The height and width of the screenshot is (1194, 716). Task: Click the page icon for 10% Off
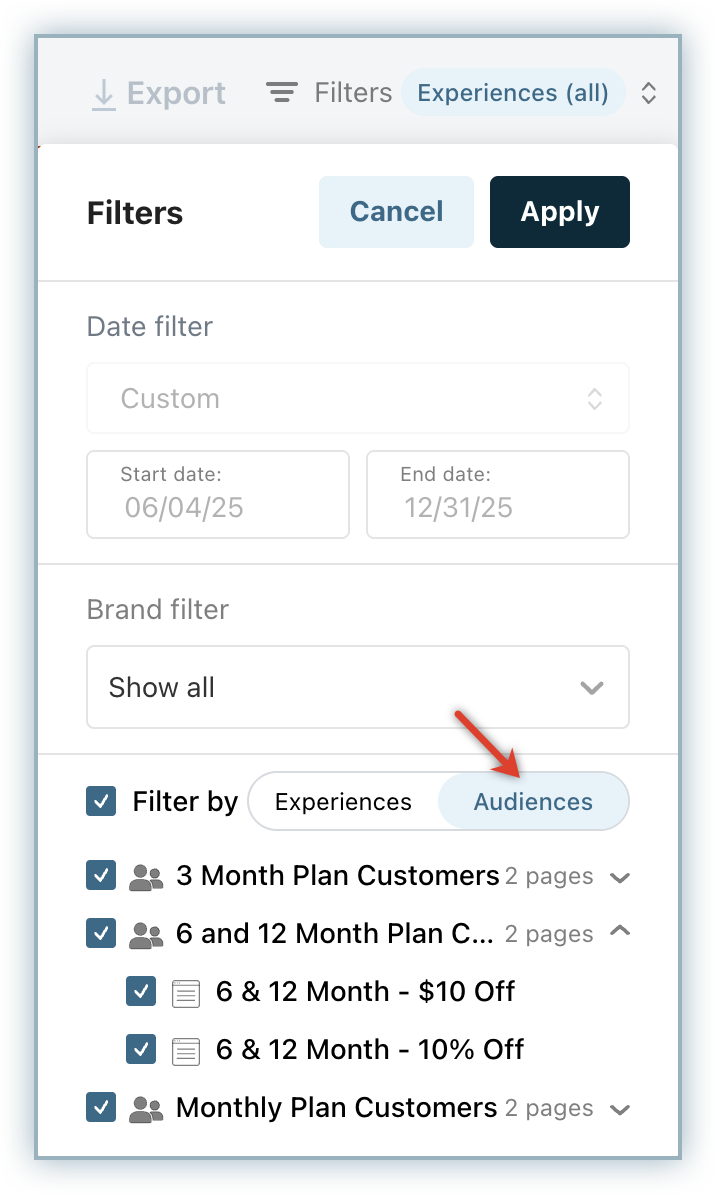[x=185, y=1051]
